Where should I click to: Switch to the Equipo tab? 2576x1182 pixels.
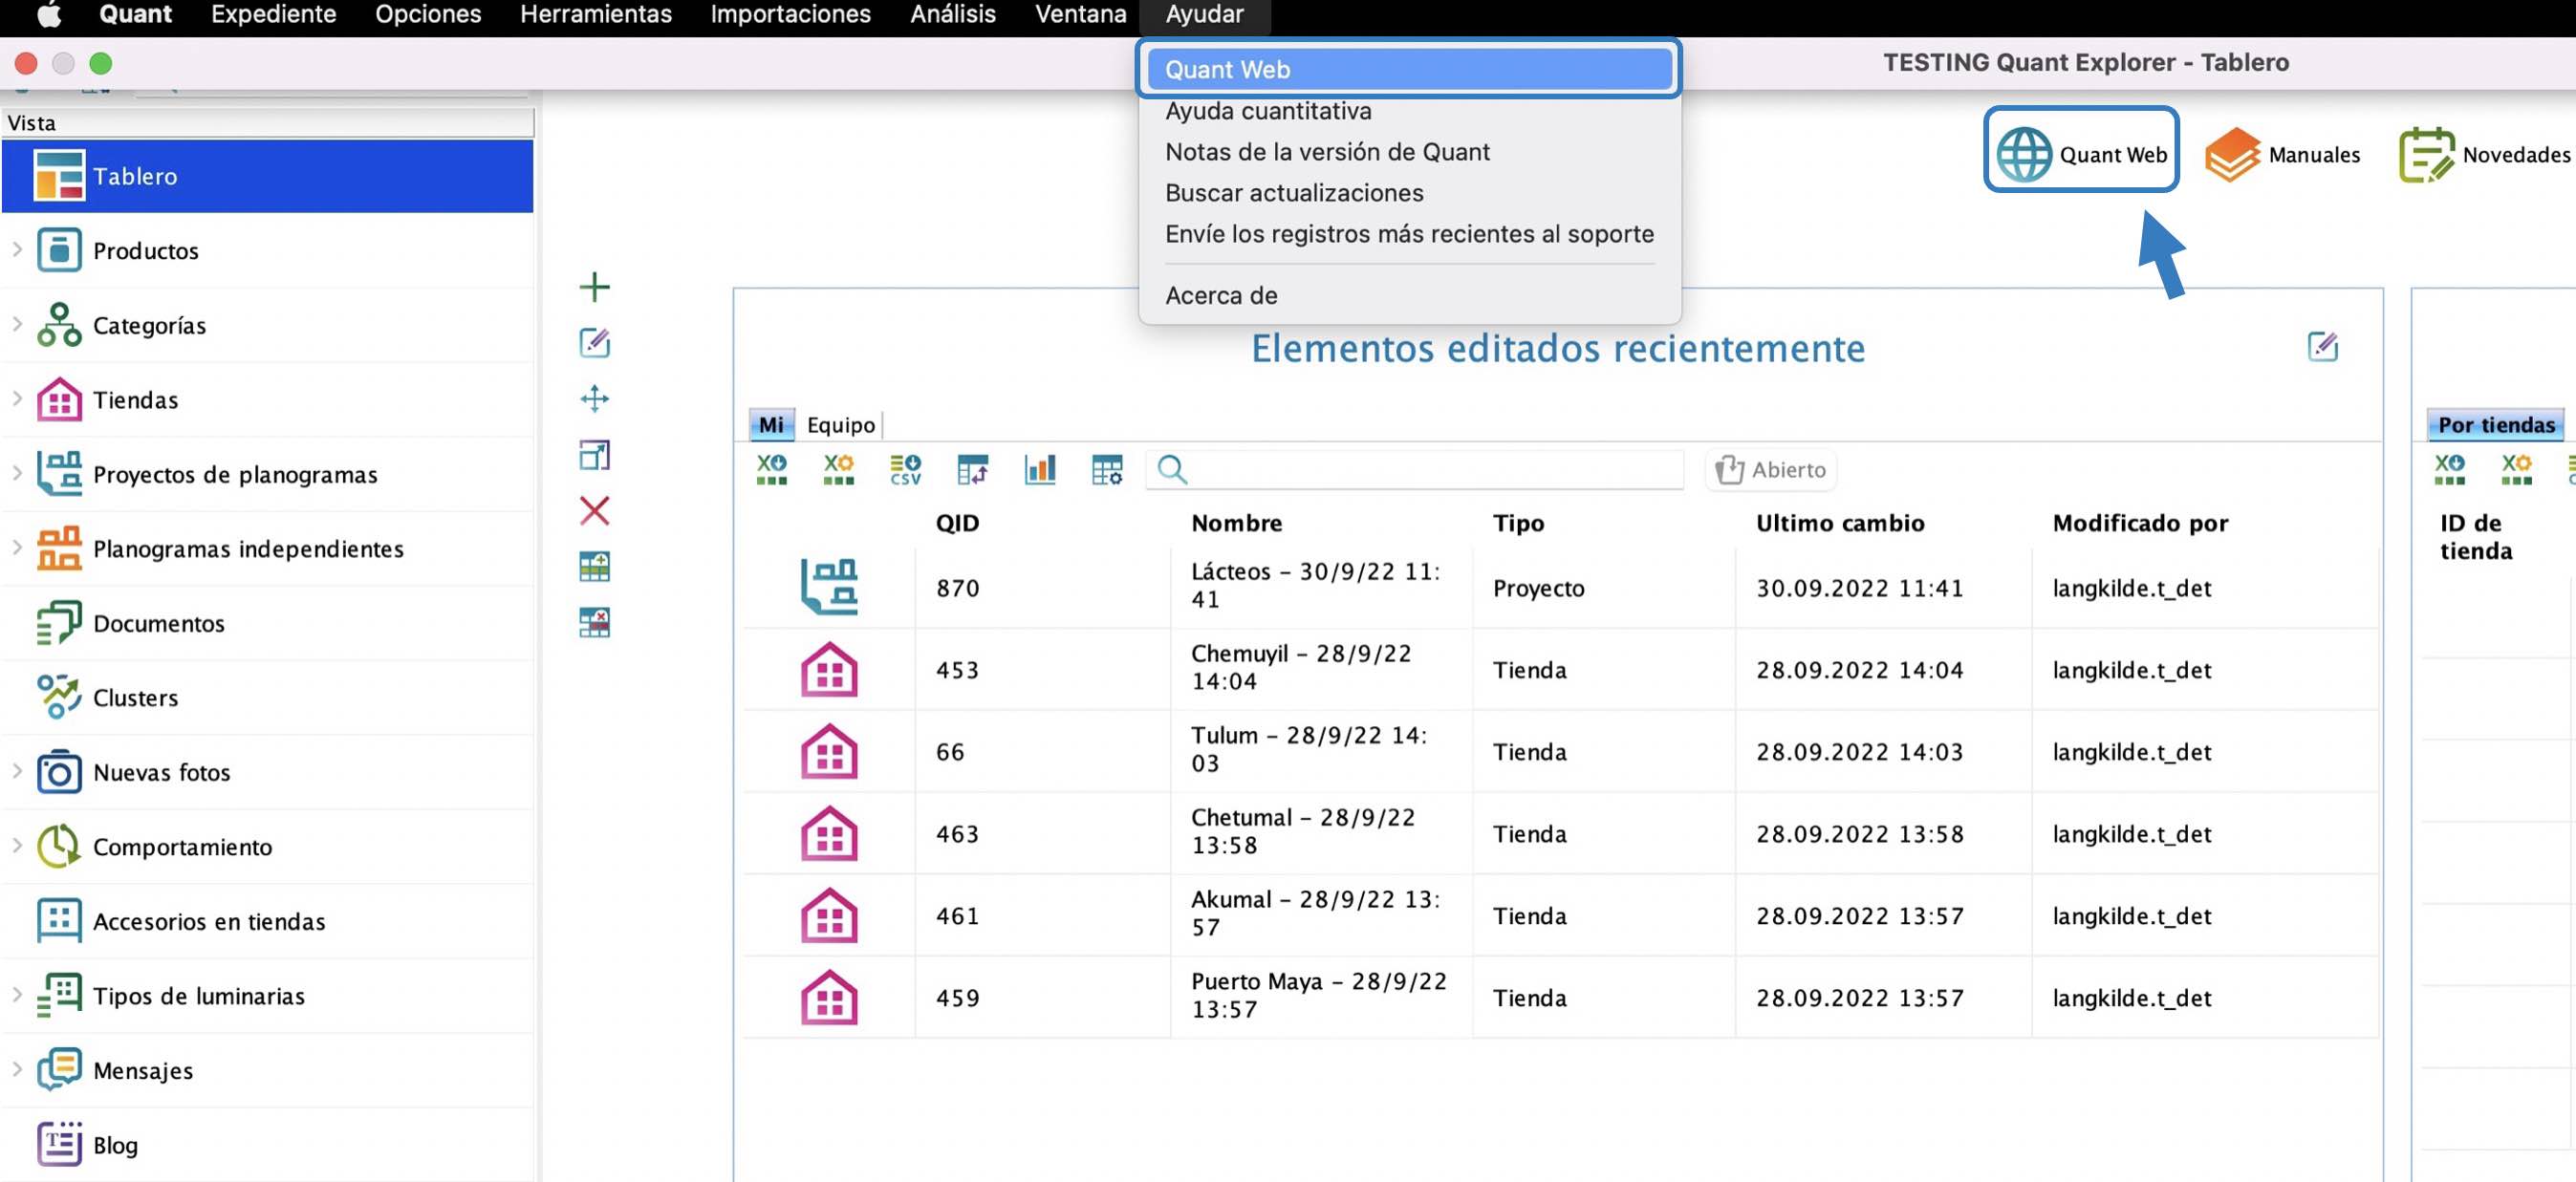pyautogui.click(x=841, y=425)
